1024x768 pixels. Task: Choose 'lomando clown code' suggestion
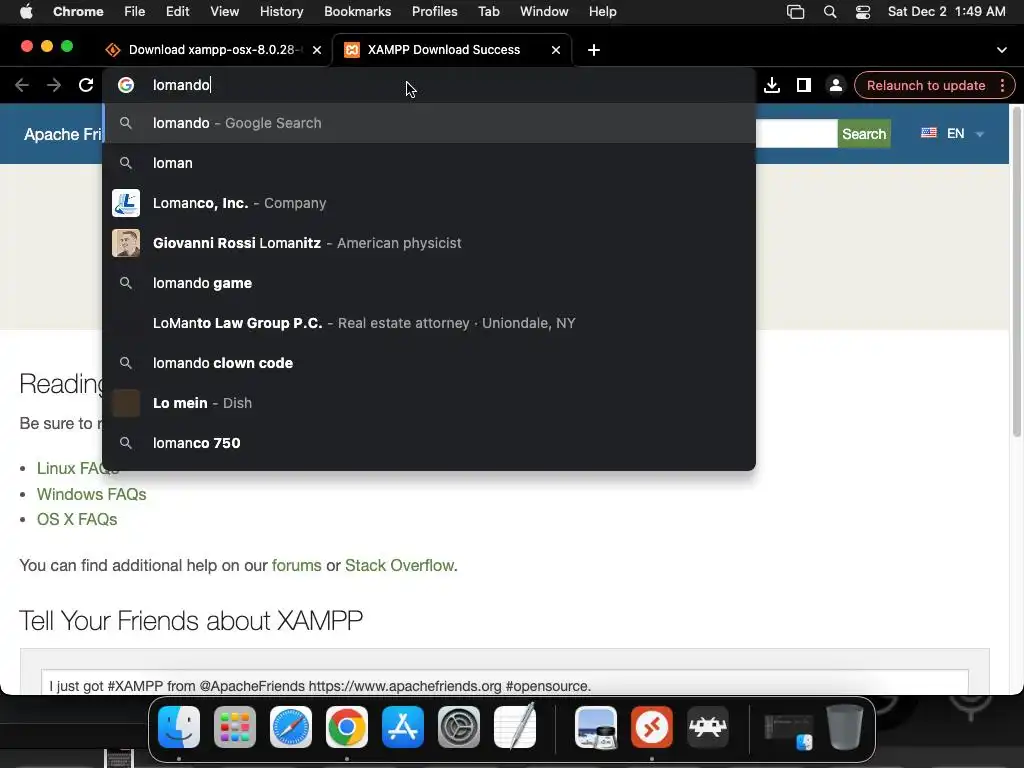click(x=429, y=363)
